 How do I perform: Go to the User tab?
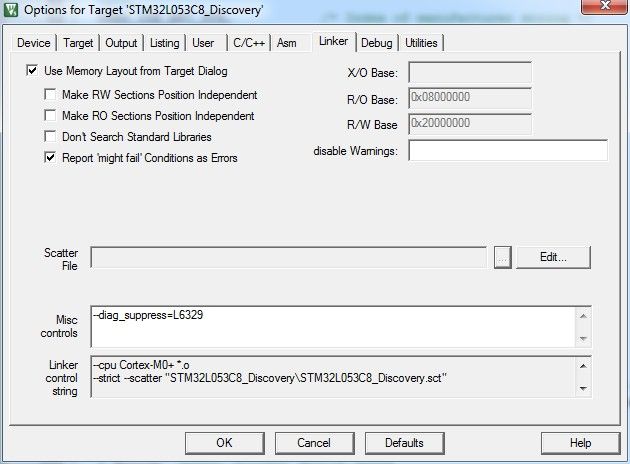point(203,43)
